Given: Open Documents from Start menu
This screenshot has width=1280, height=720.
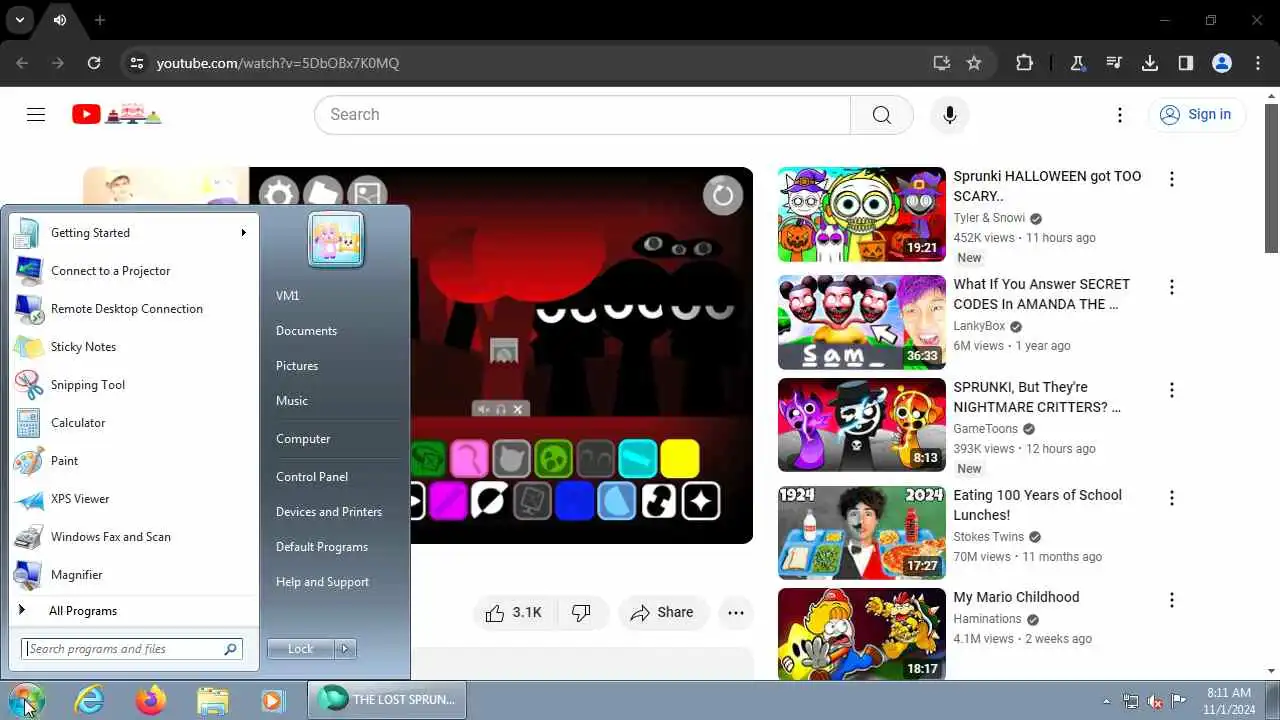Looking at the screenshot, I should pos(306,331).
